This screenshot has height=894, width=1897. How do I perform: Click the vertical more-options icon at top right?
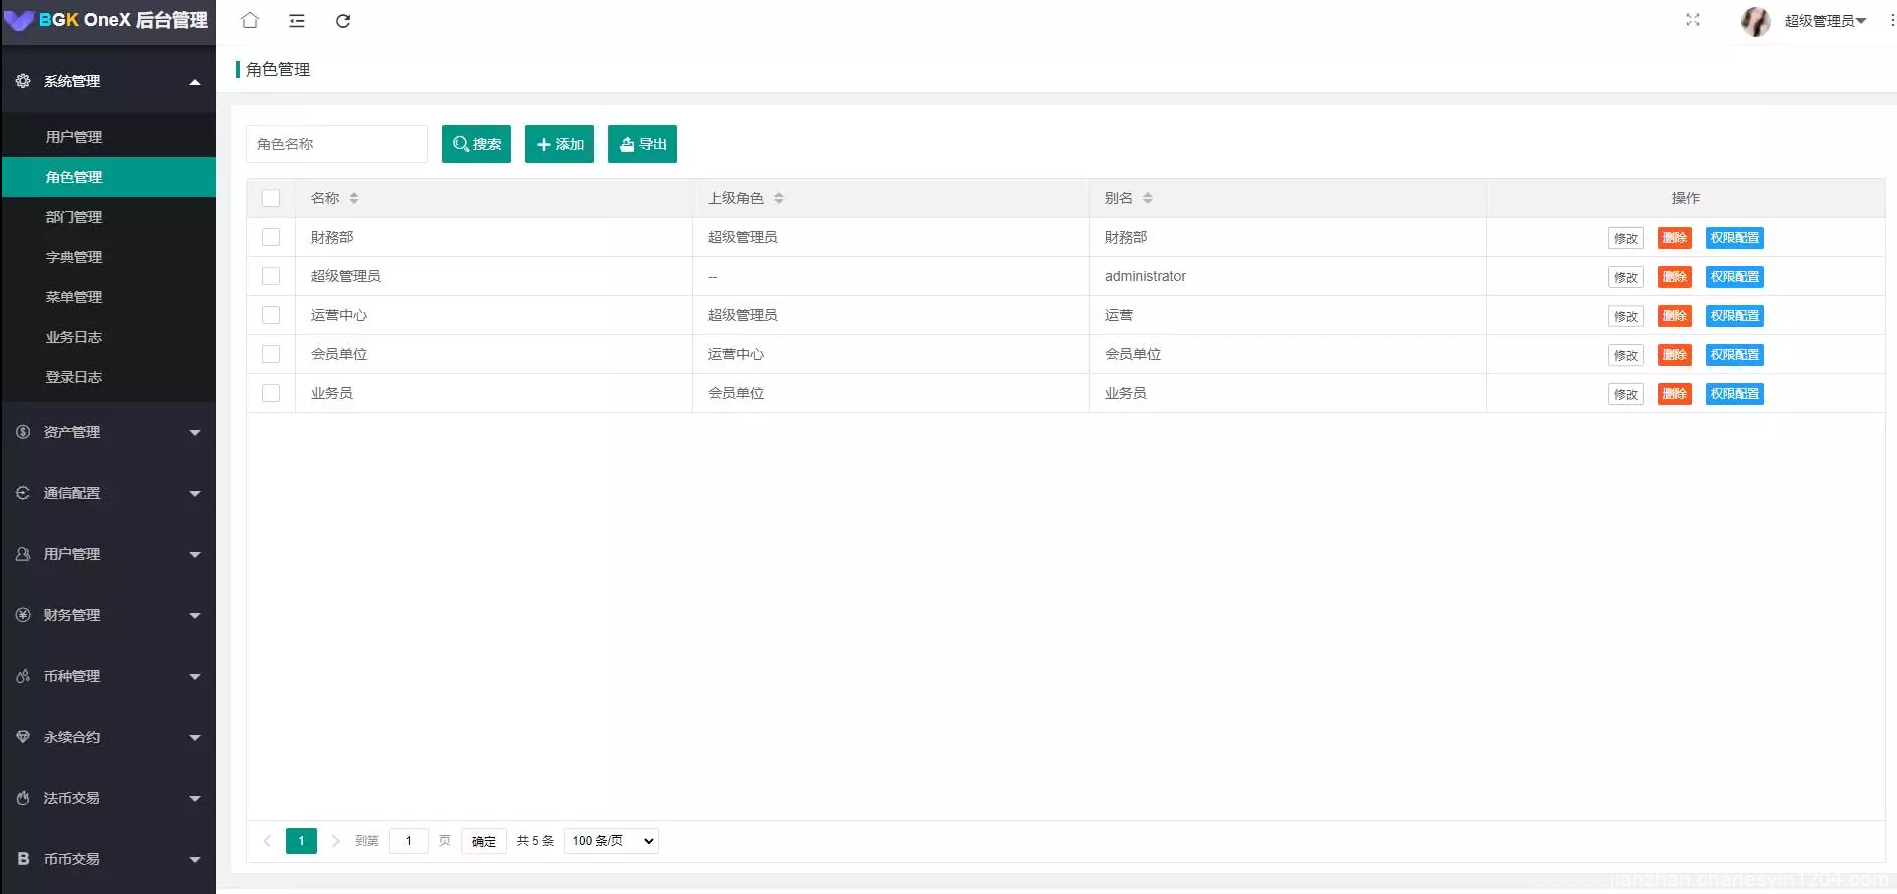point(1891,20)
